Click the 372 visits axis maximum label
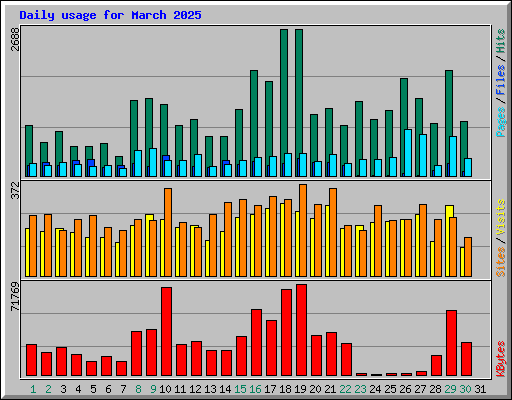The height and width of the screenshot is (400, 512). click(x=15, y=191)
